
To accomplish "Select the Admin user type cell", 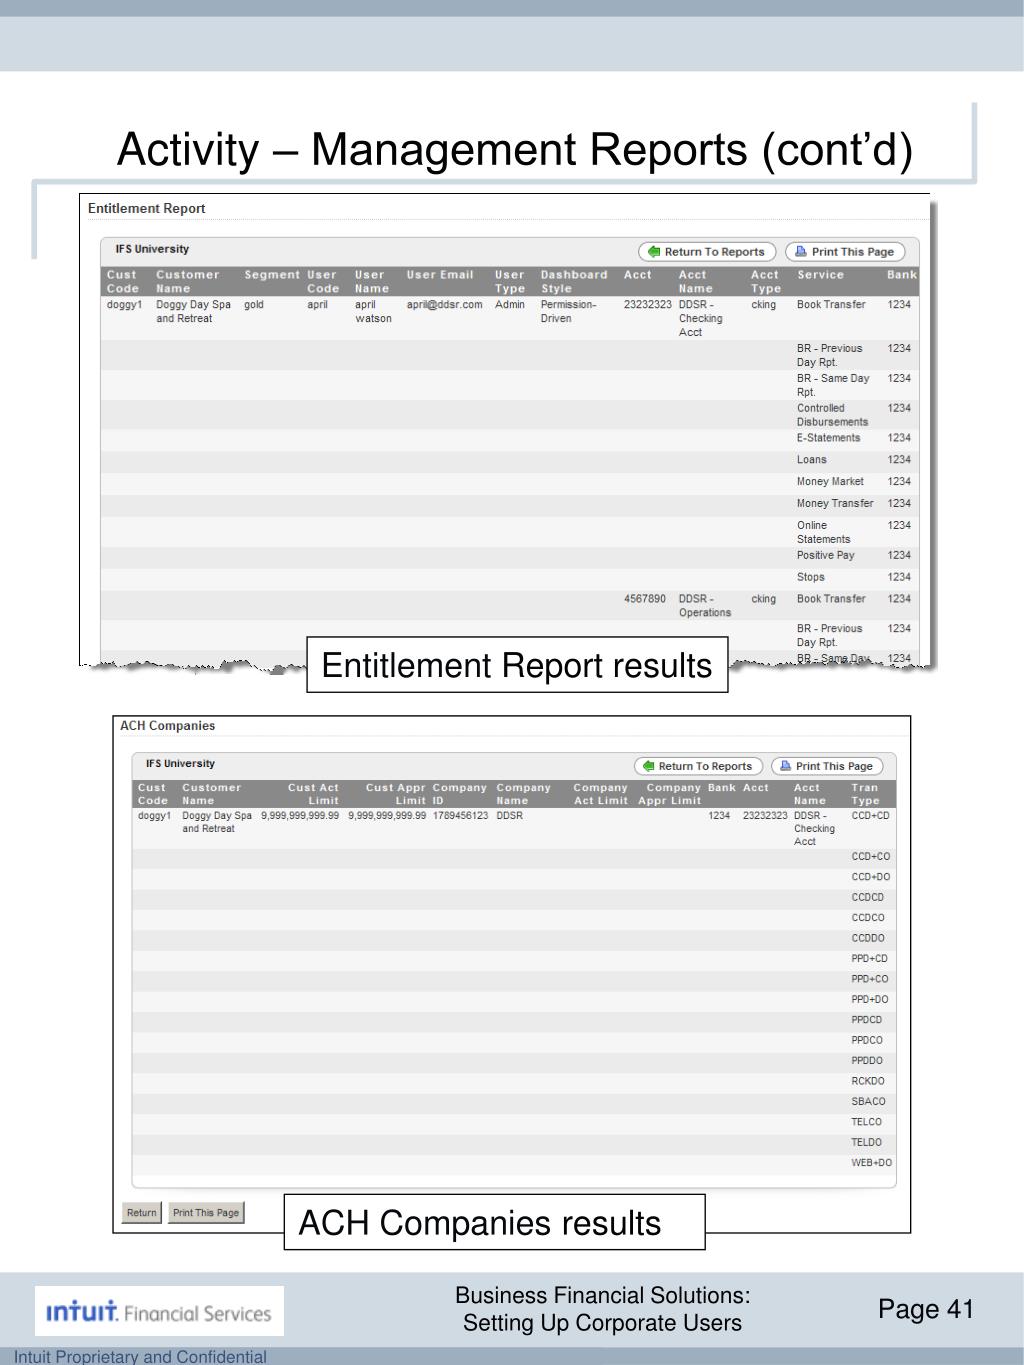I will (509, 305).
